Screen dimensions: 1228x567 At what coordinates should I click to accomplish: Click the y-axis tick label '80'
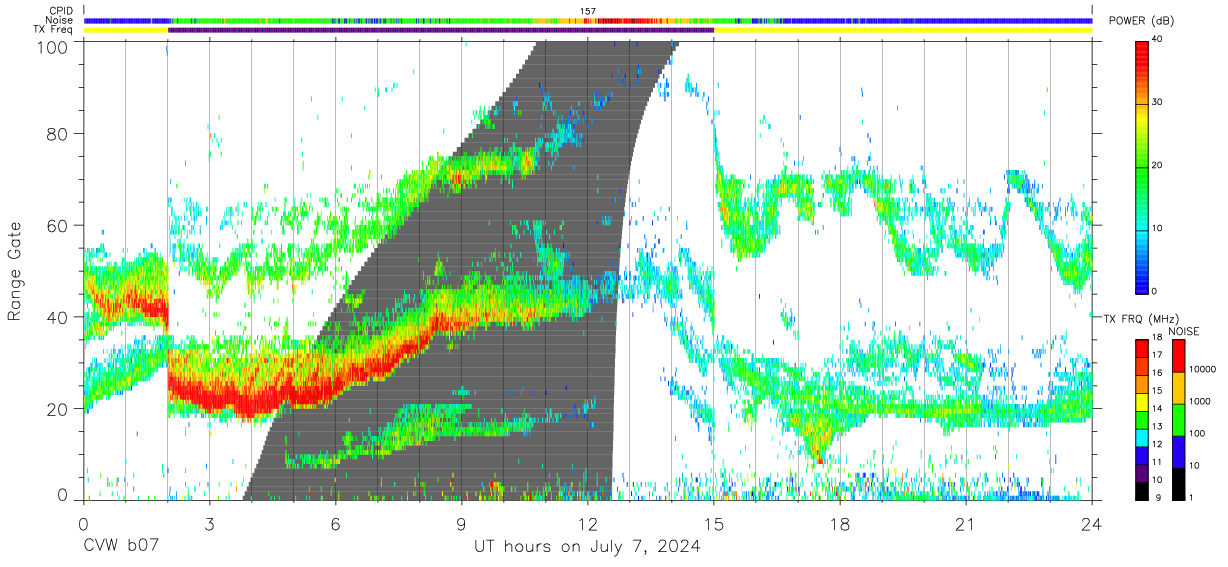click(x=59, y=133)
